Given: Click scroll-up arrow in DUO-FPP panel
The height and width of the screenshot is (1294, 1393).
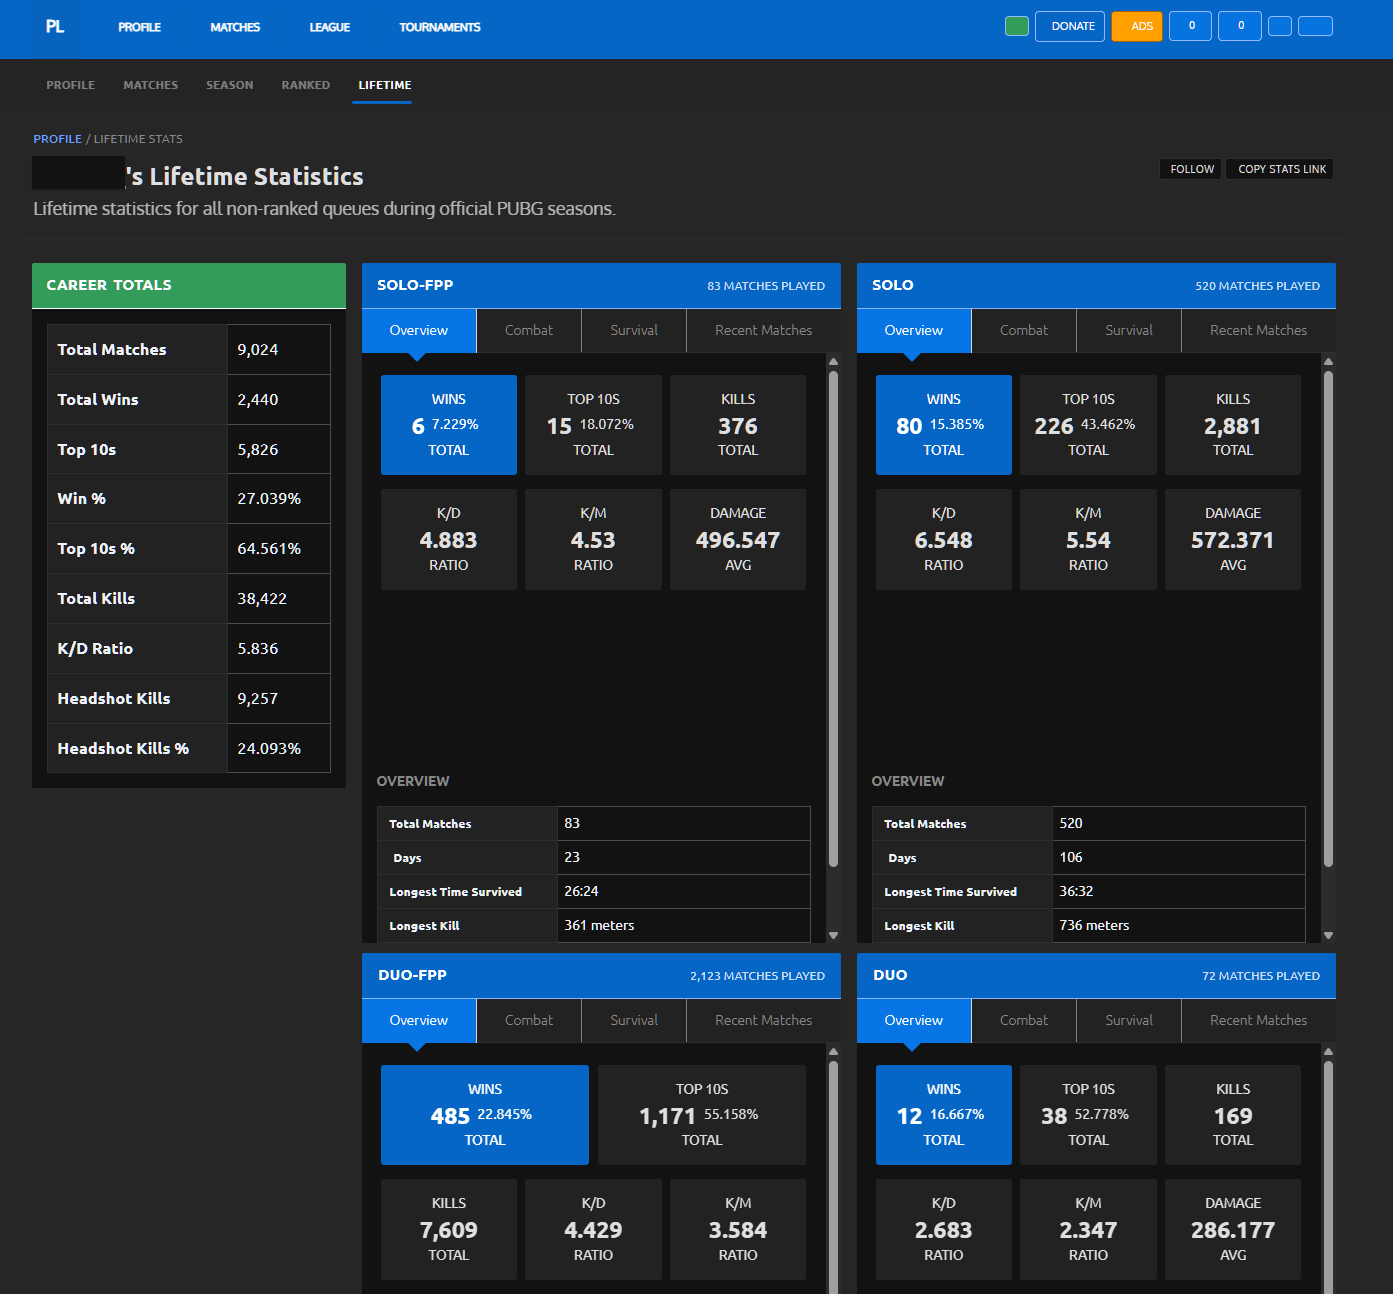Looking at the screenshot, I should 833,1052.
